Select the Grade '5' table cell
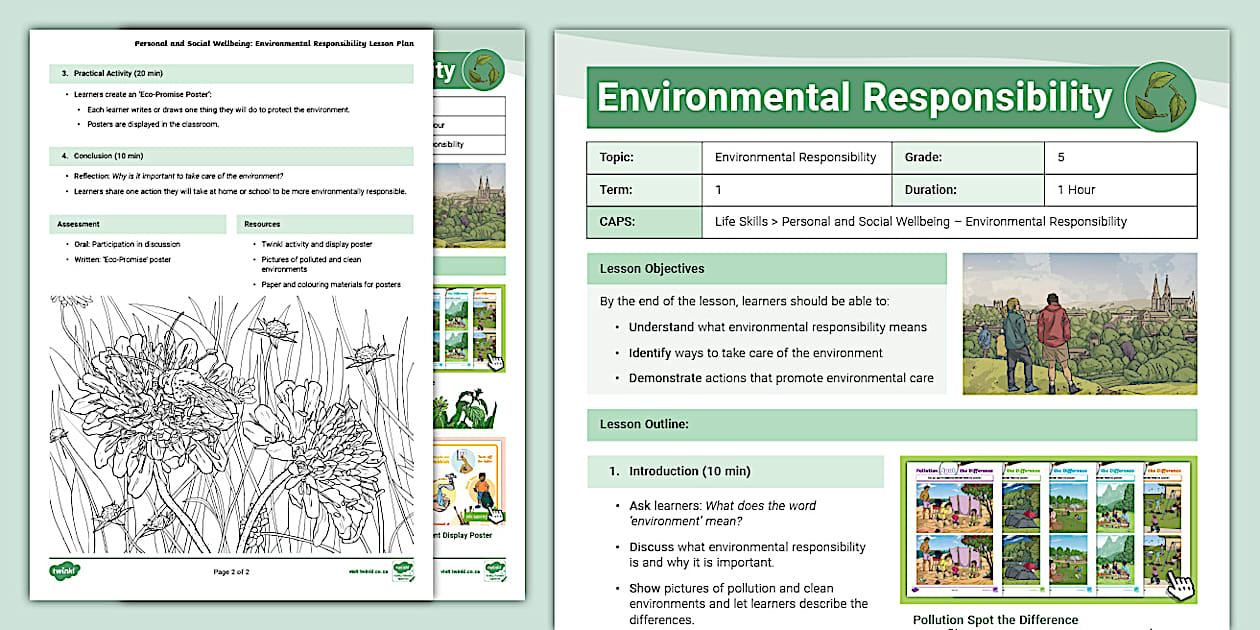The width and height of the screenshot is (1260, 630). (x=1120, y=157)
